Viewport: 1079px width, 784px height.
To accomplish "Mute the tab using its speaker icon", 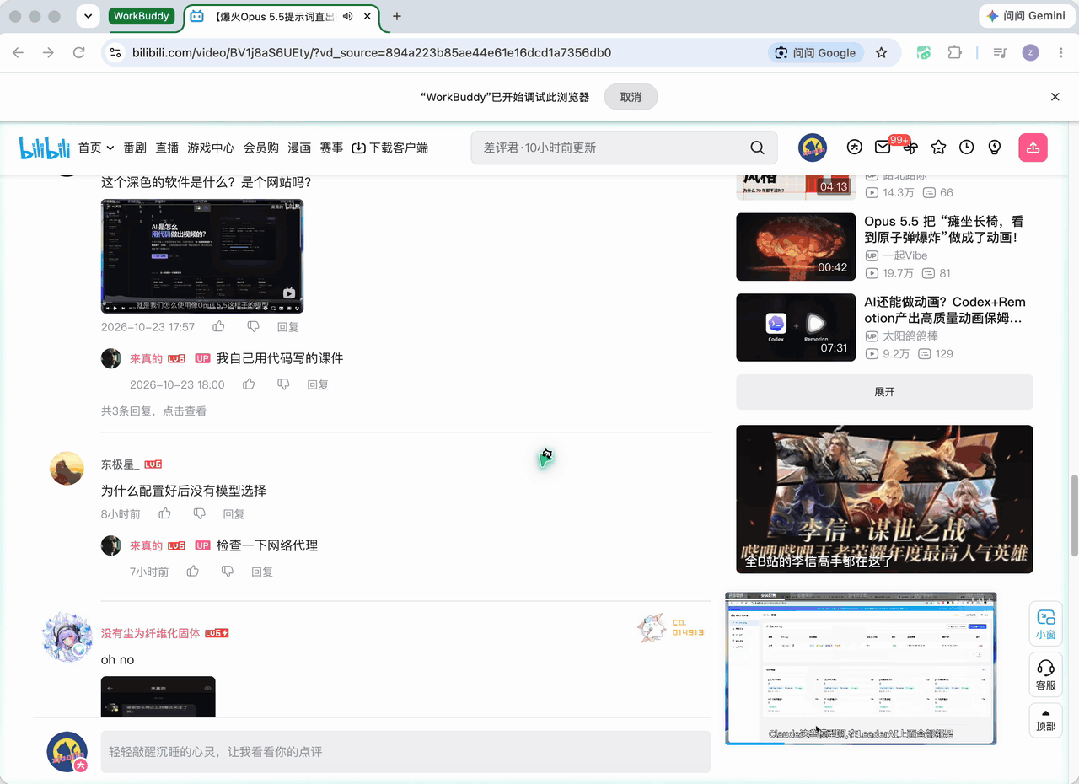I will 348,16.
